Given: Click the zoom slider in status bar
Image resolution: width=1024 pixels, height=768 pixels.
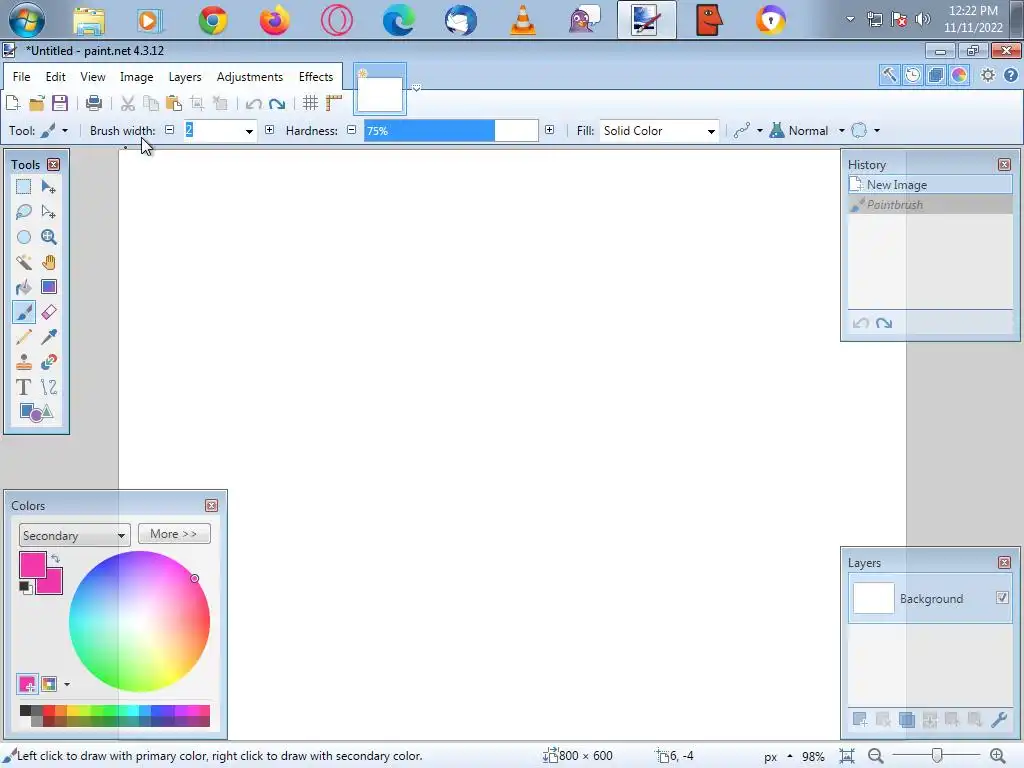Looking at the screenshot, I should click(936, 756).
